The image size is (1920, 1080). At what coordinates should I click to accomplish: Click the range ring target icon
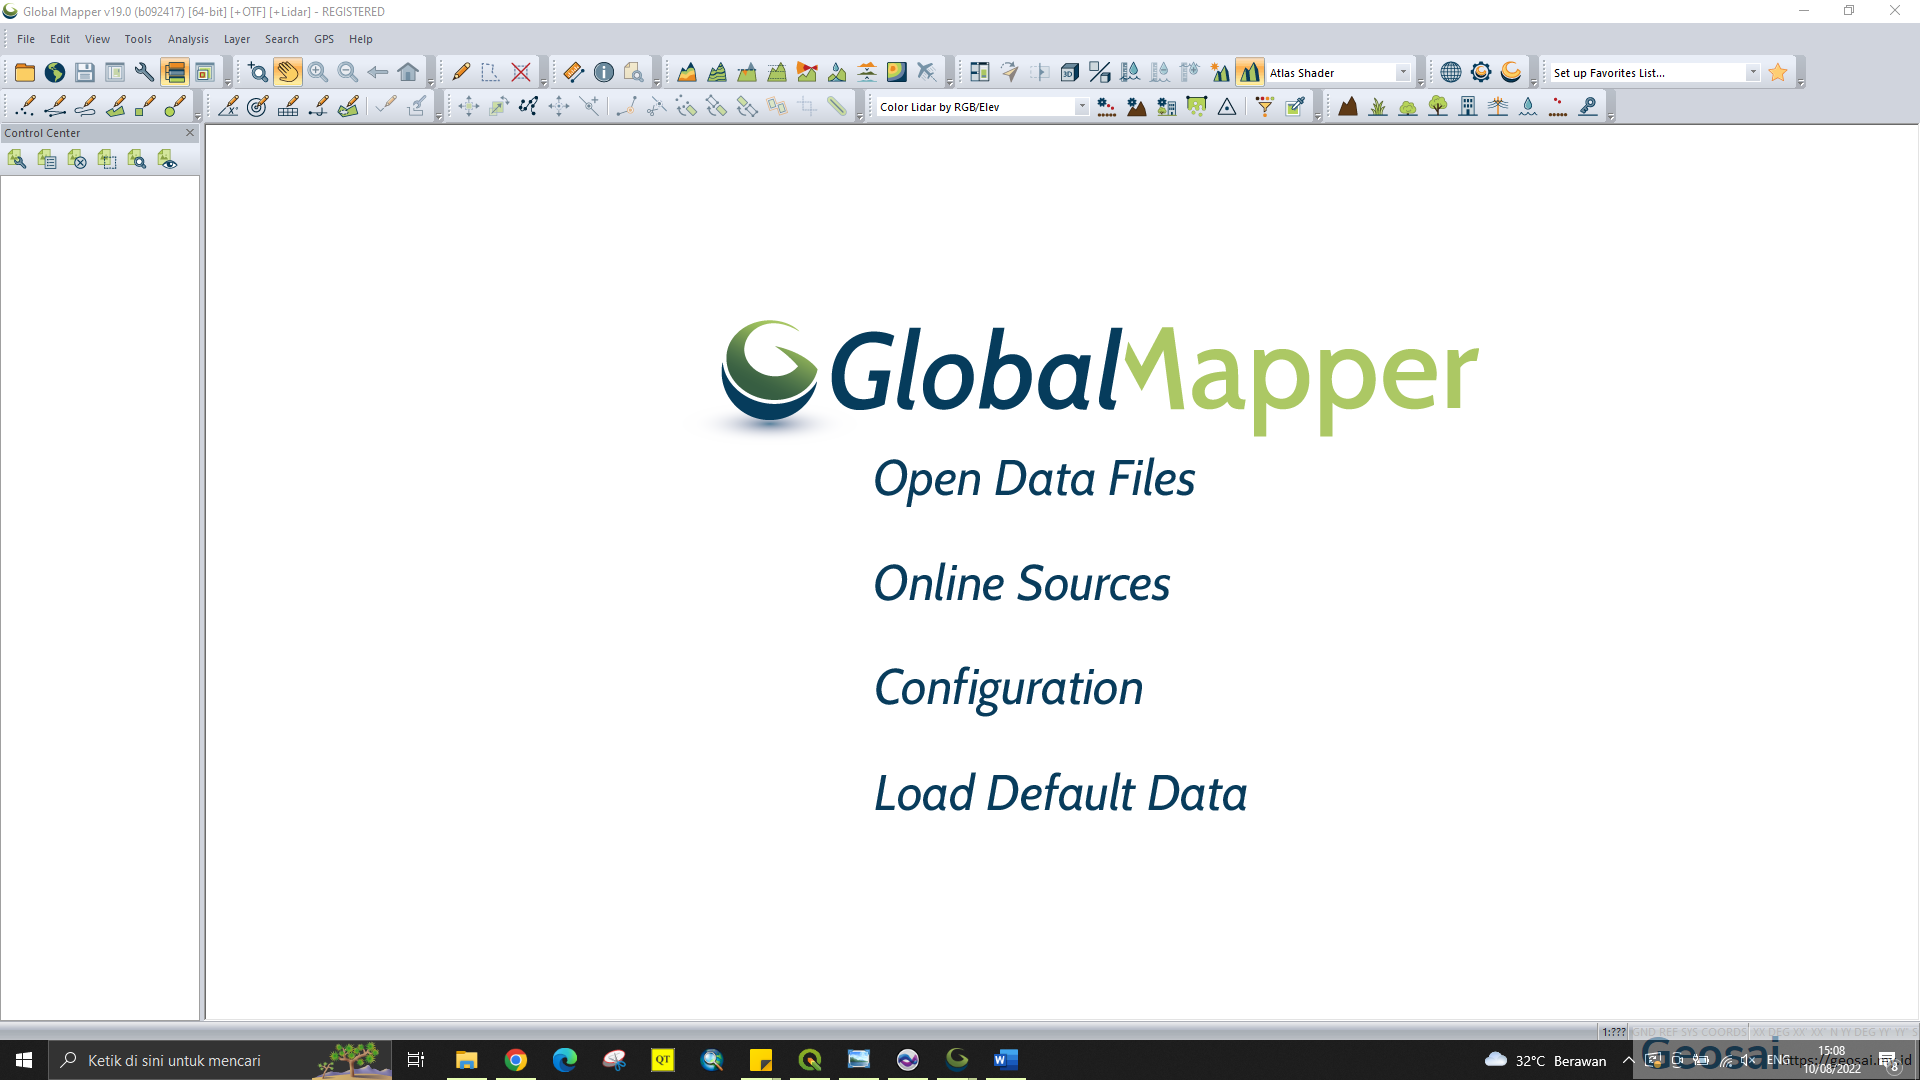258,106
